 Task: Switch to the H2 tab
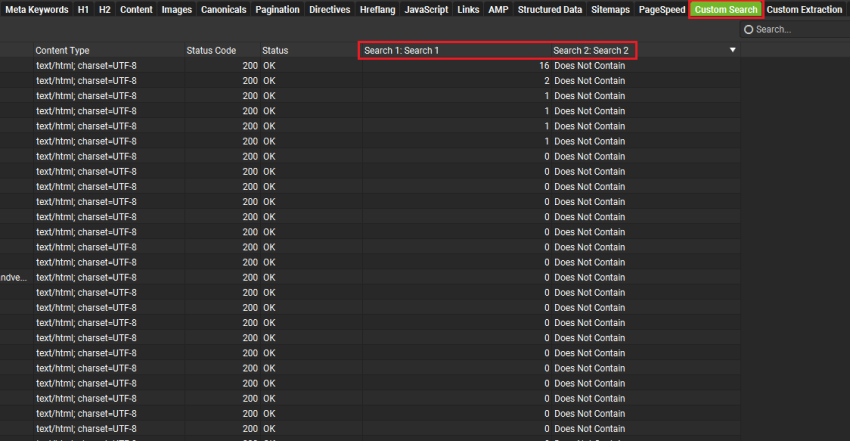[105, 9]
